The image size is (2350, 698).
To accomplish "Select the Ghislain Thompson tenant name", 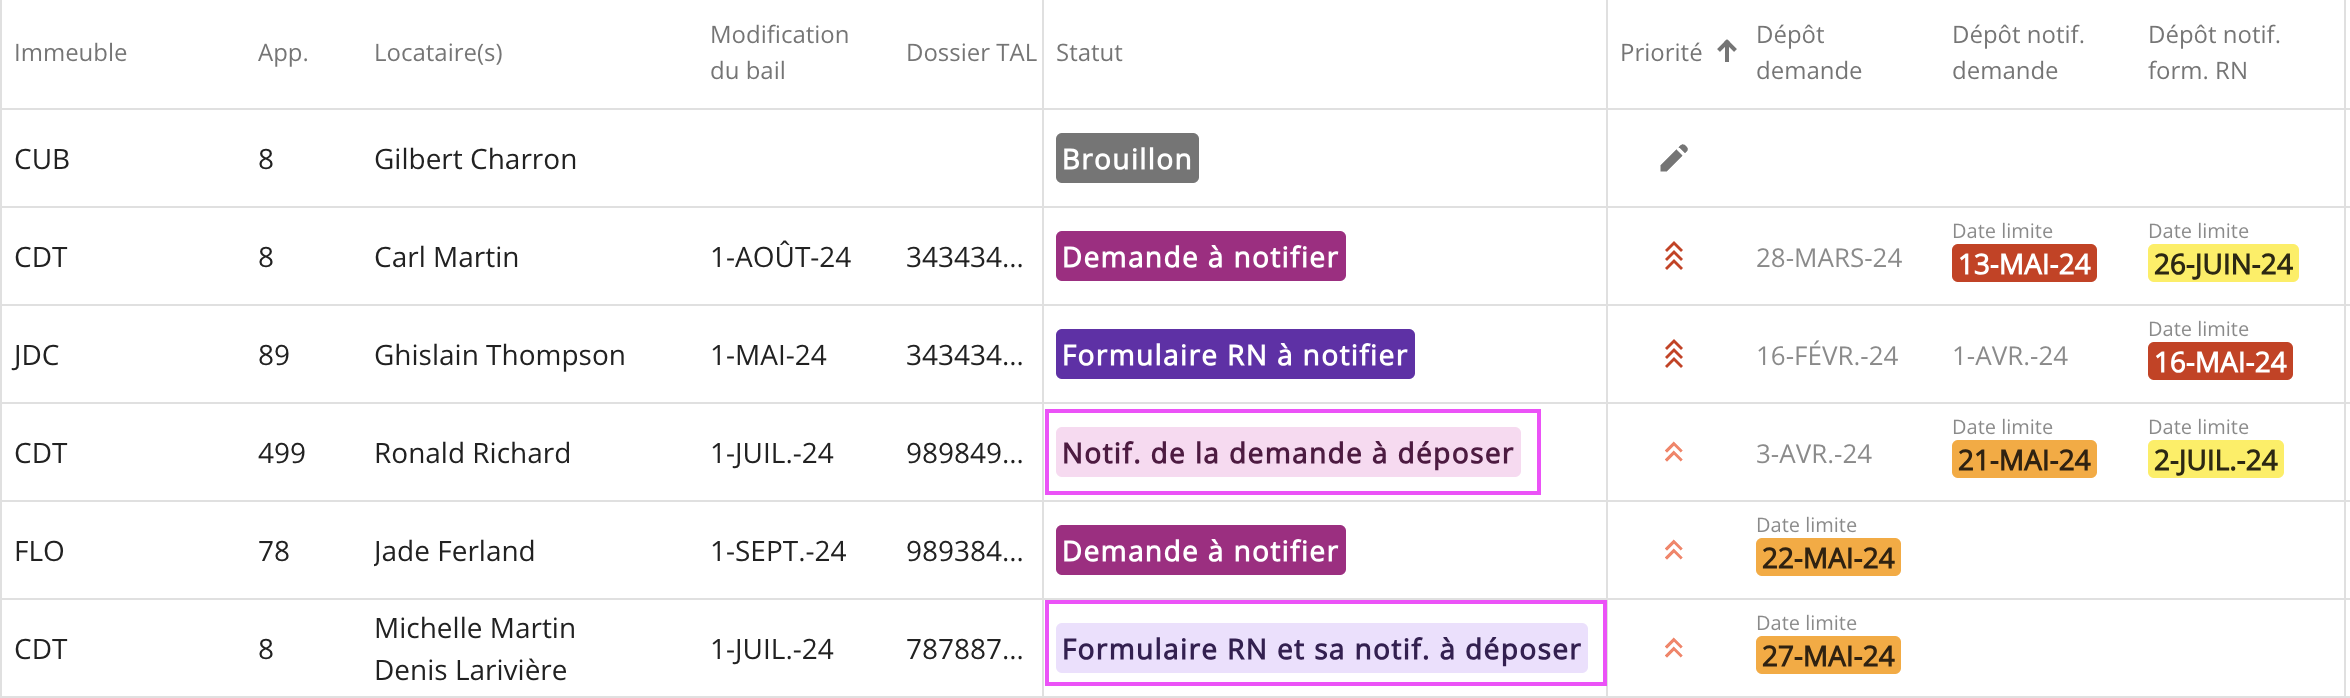I will [499, 355].
